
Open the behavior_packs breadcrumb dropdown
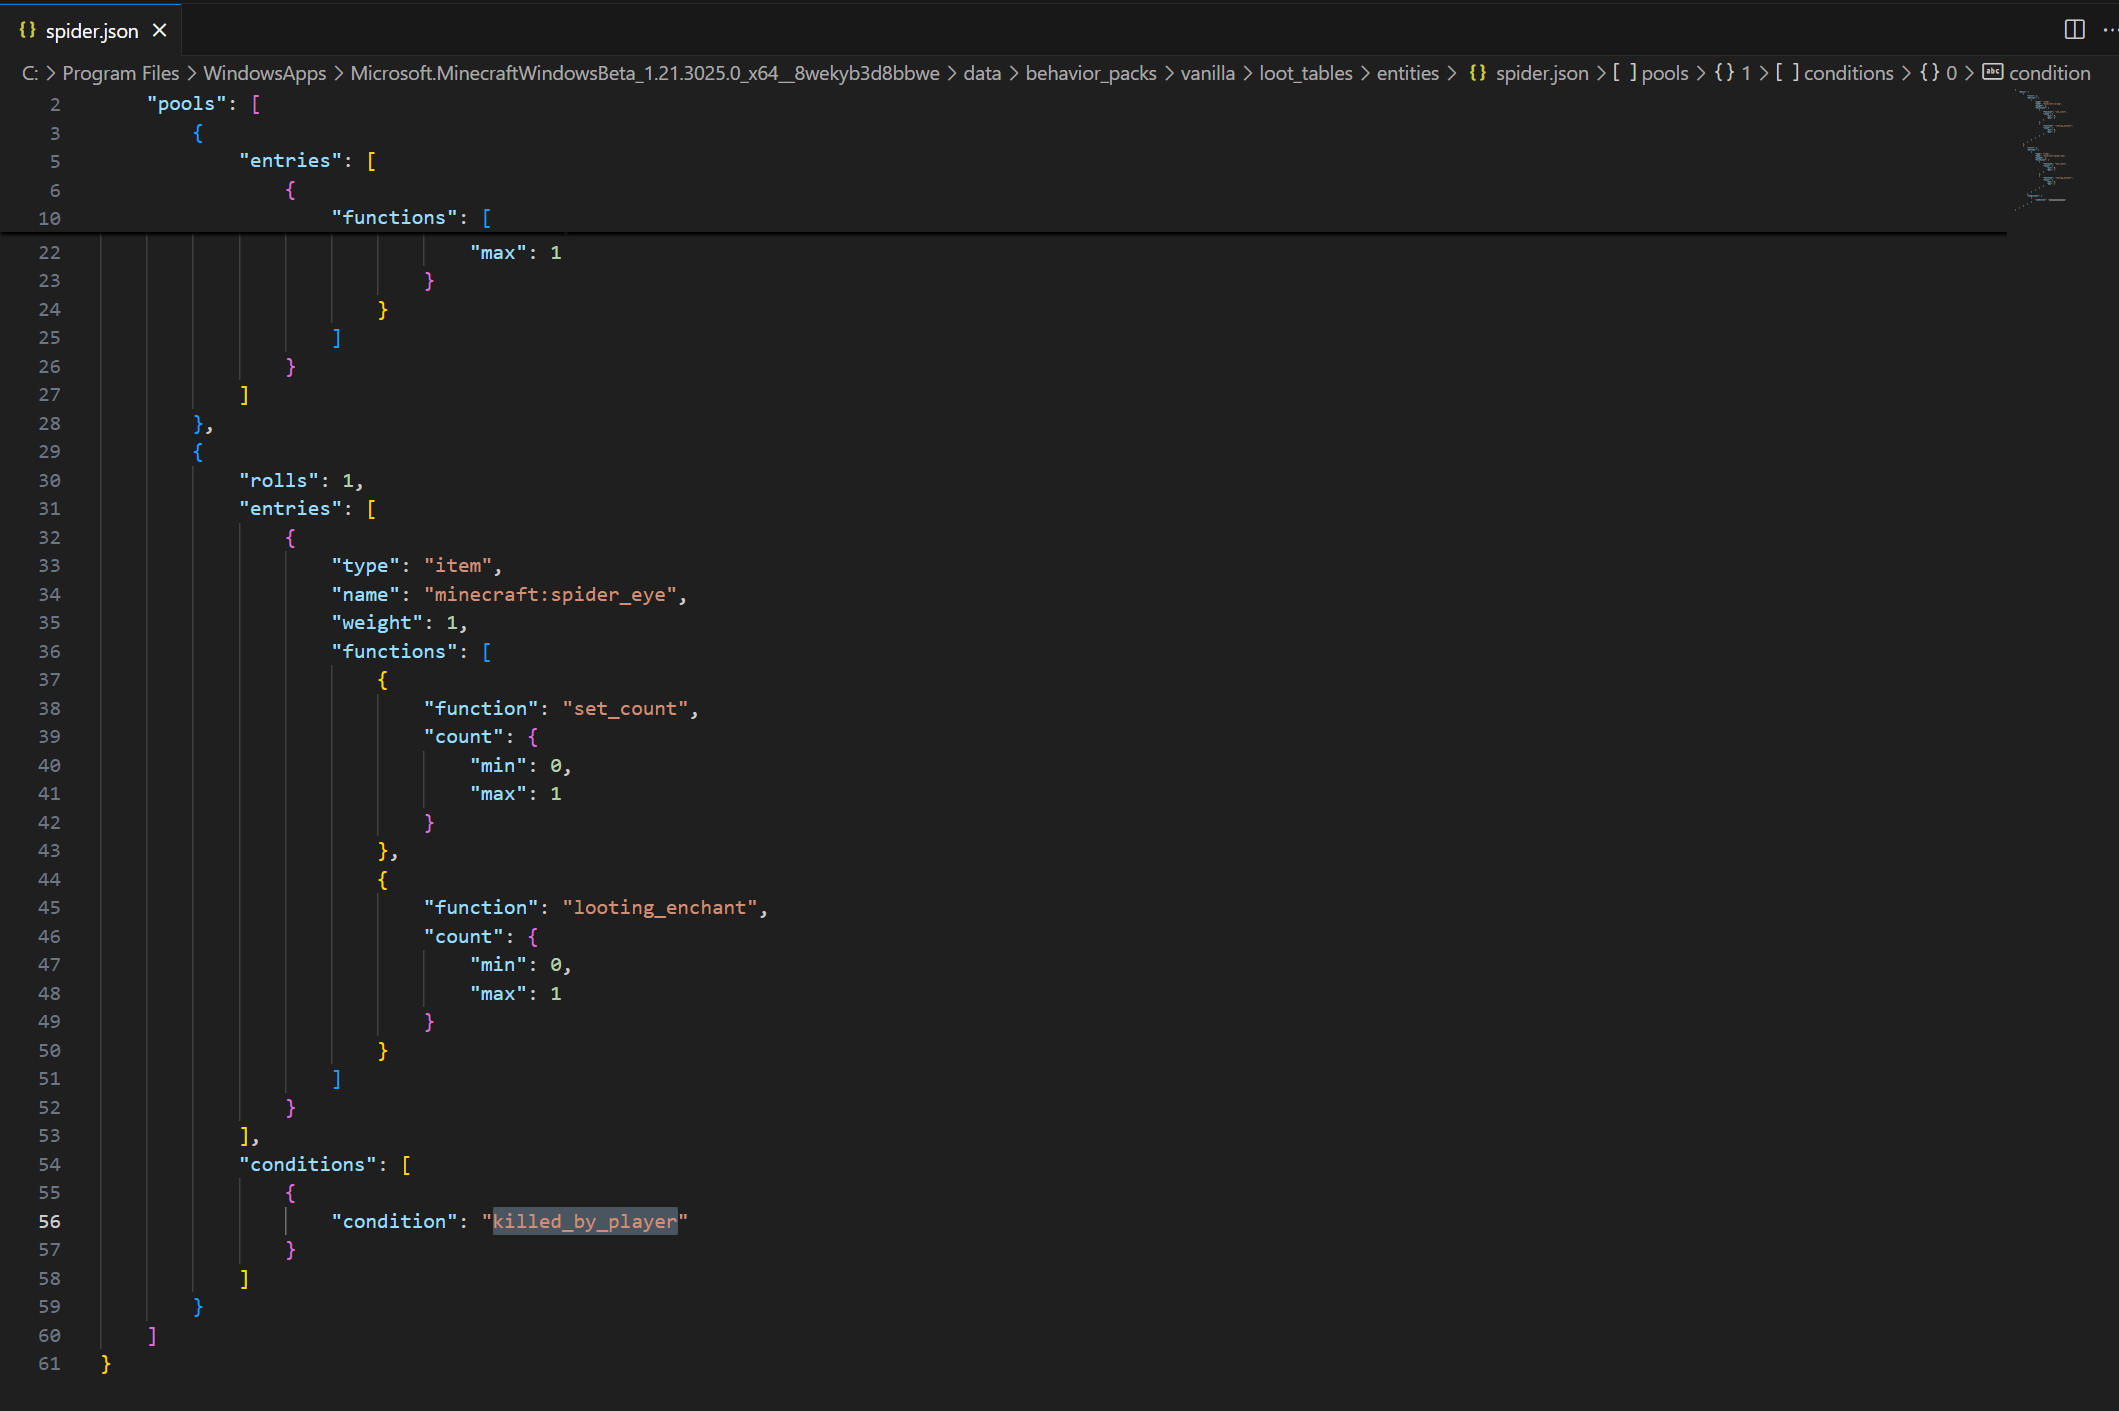click(1090, 73)
